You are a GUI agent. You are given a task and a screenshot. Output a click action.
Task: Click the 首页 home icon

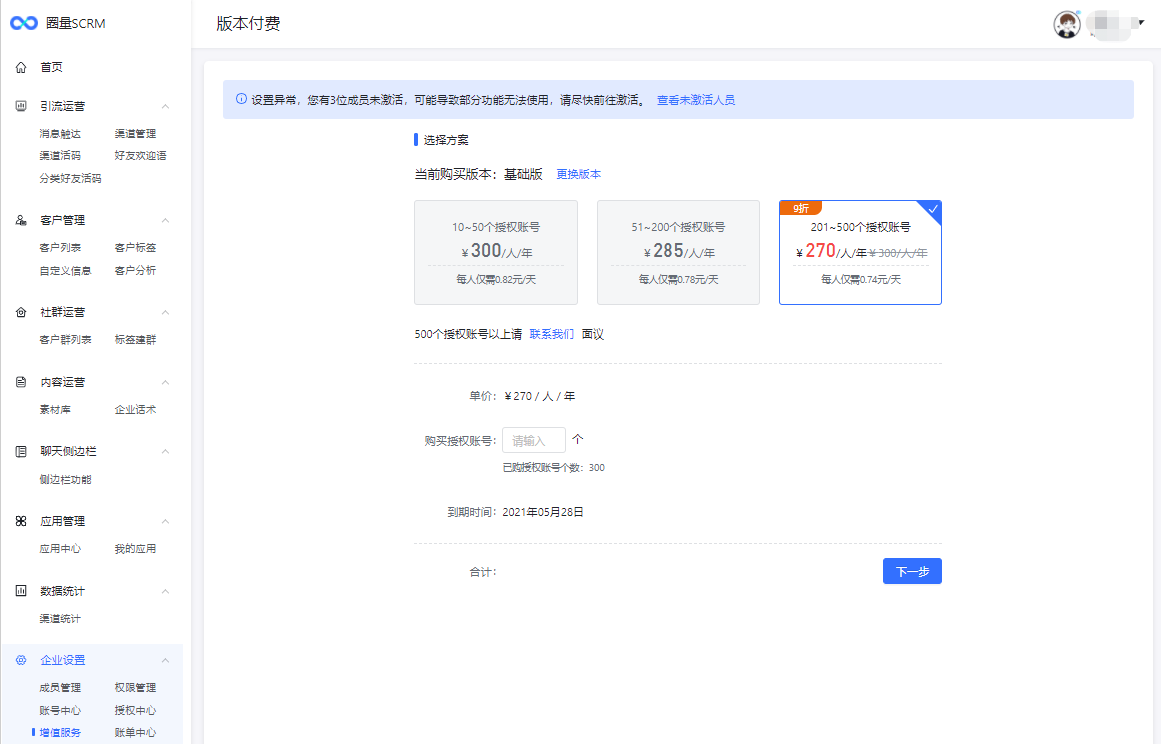coord(21,67)
